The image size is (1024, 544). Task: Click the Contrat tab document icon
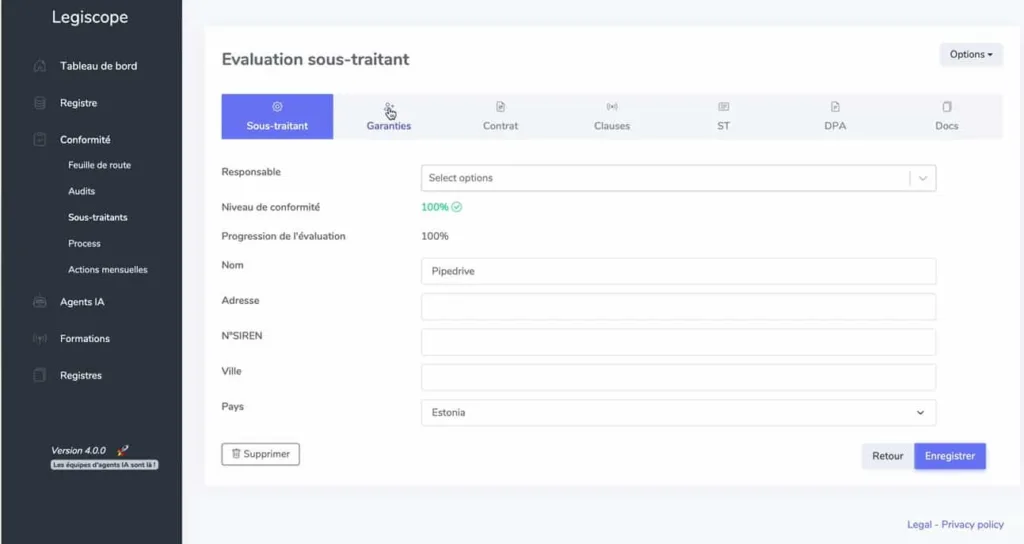501,107
